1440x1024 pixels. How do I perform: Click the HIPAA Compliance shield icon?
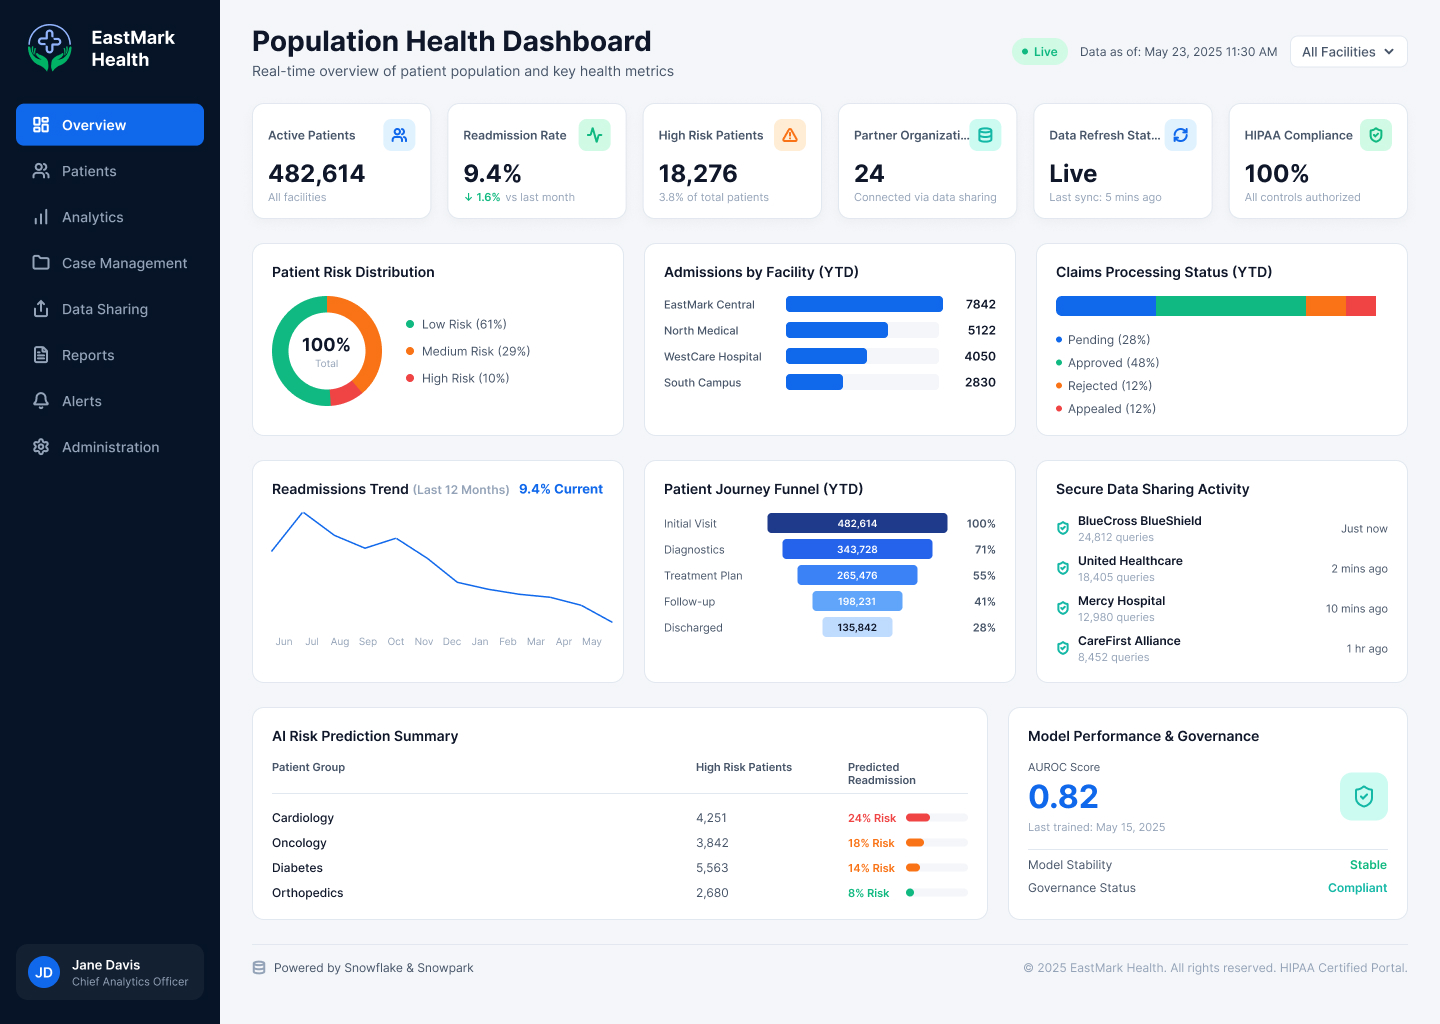coord(1376,135)
